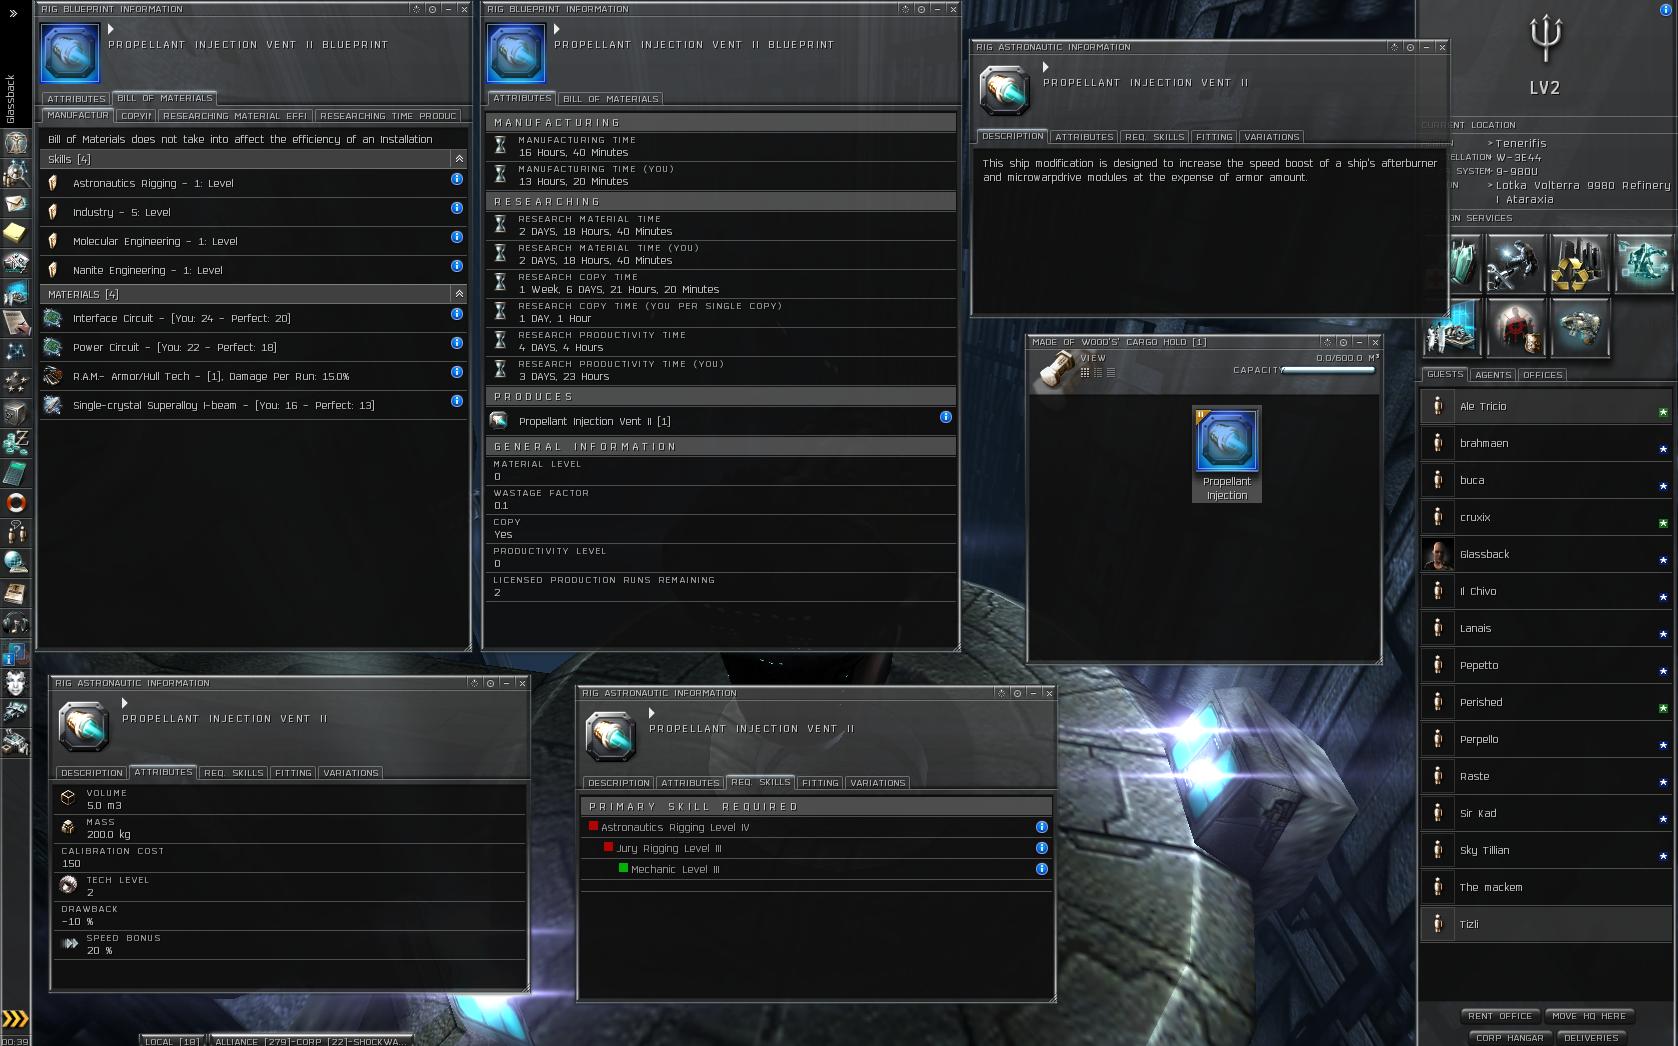Show info for Industry skill row
Screen dimensions: 1678x1046
(x=457, y=208)
